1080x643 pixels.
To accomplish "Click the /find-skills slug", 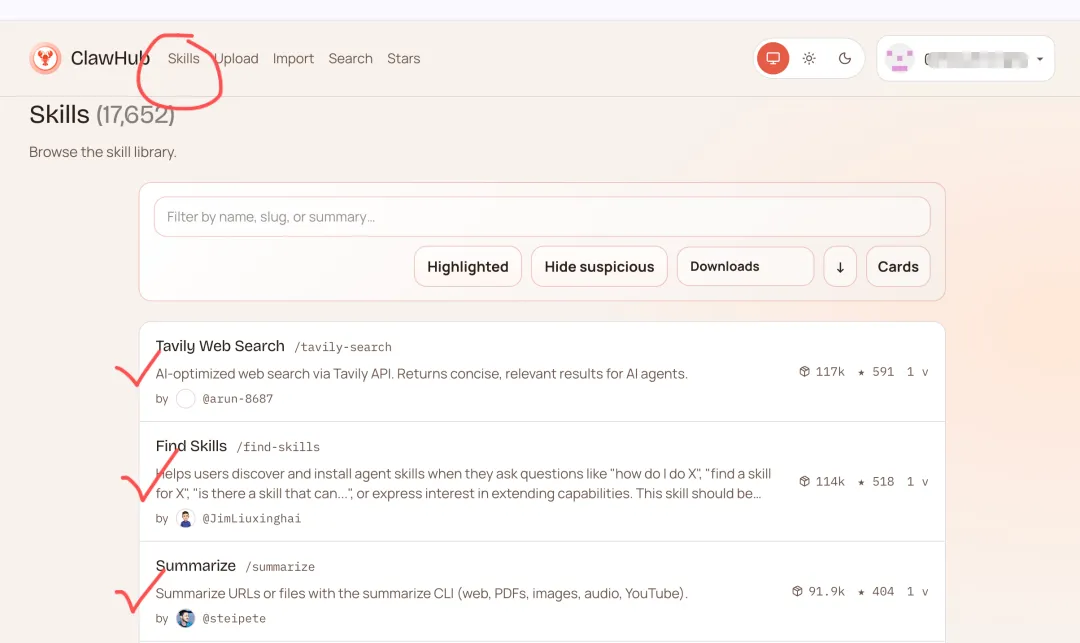I will 278,447.
